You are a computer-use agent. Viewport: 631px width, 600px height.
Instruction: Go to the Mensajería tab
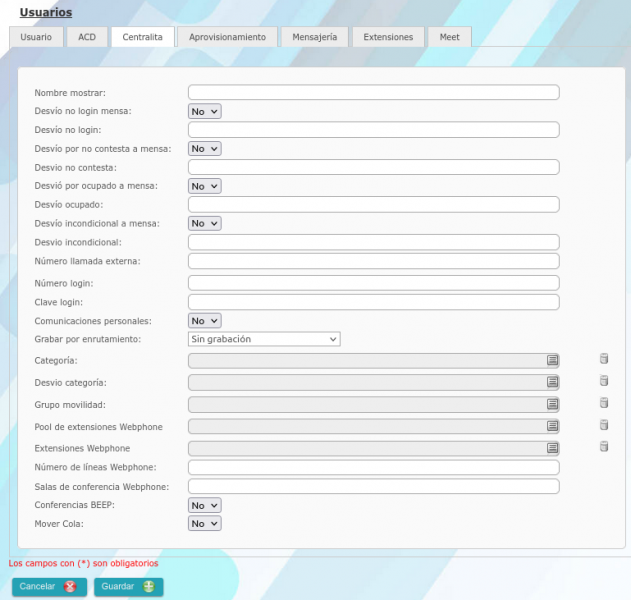click(x=315, y=37)
